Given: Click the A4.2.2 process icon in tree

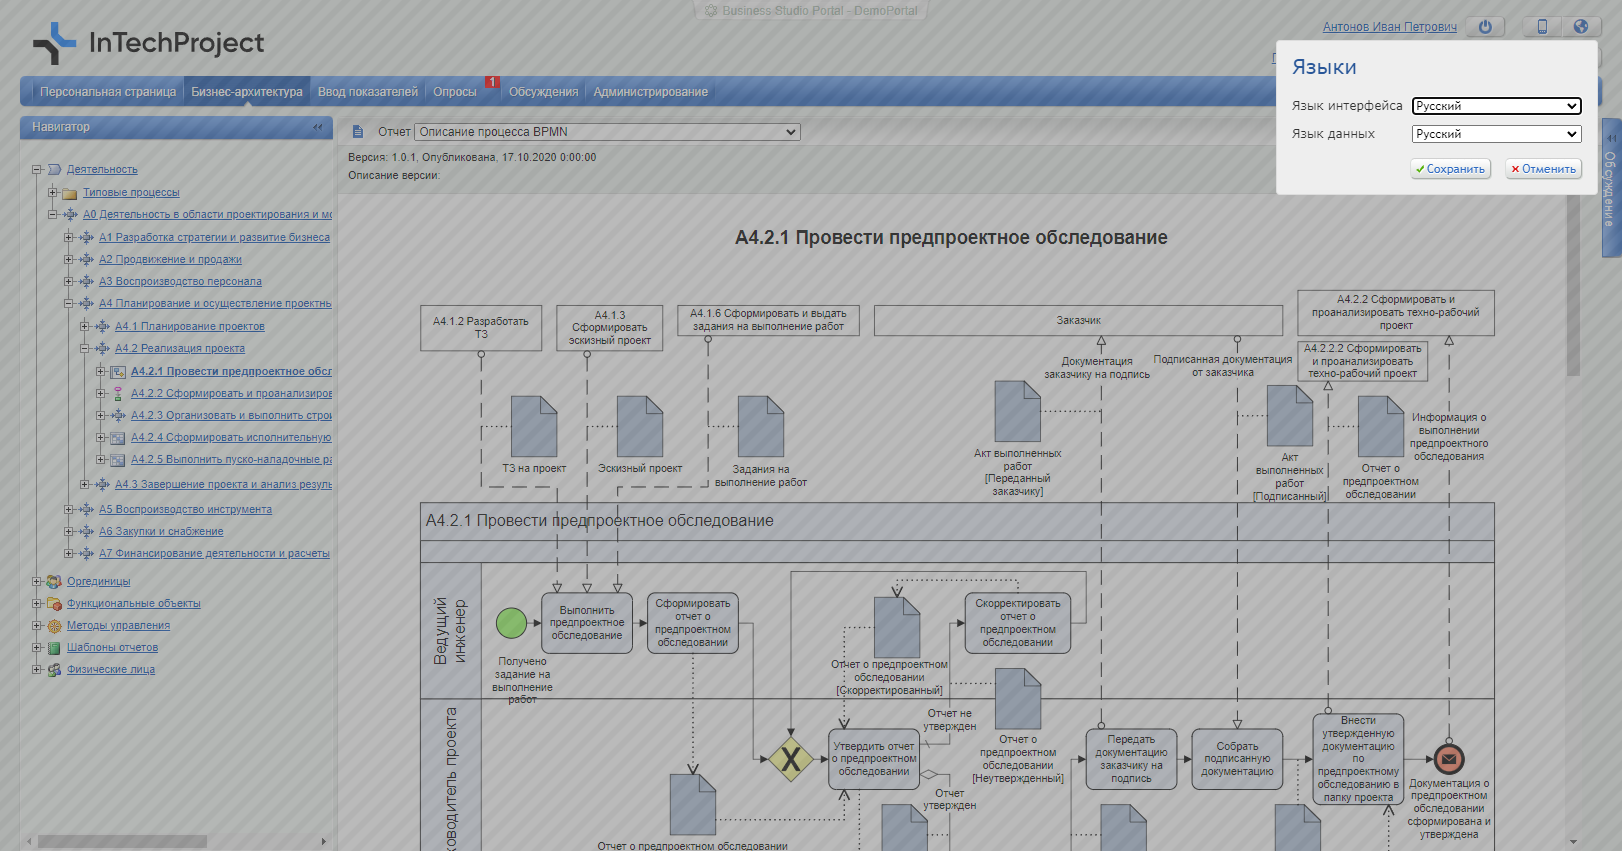Looking at the screenshot, I should 118,394.
